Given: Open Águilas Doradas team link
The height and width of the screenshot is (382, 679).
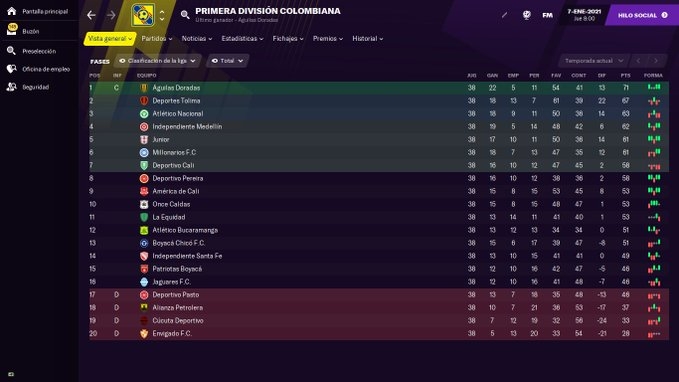Looking at the screenshot, I should (176, 88).
